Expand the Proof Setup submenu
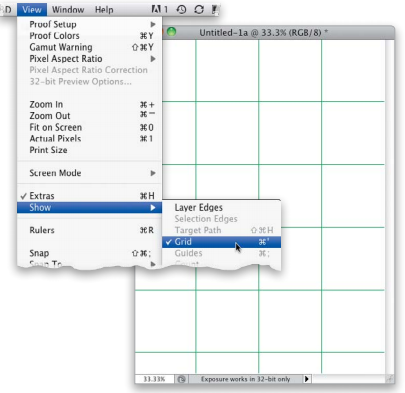This screenshot has height=393, width=405. pos(89,24)
